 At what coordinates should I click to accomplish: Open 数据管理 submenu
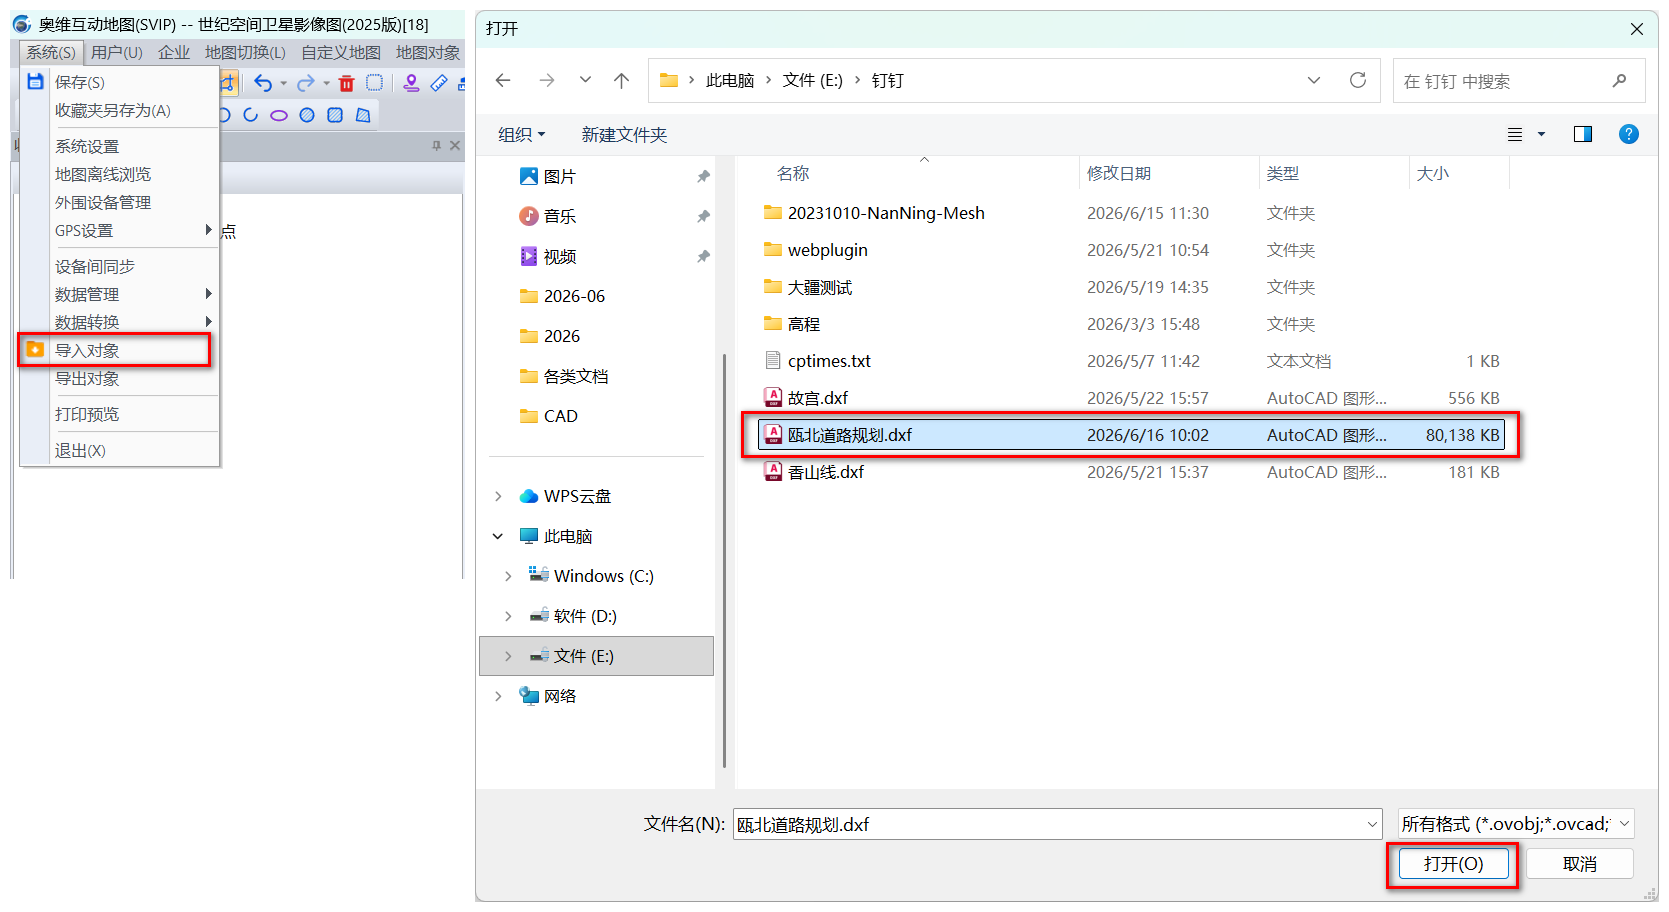[x=119, y=294]
